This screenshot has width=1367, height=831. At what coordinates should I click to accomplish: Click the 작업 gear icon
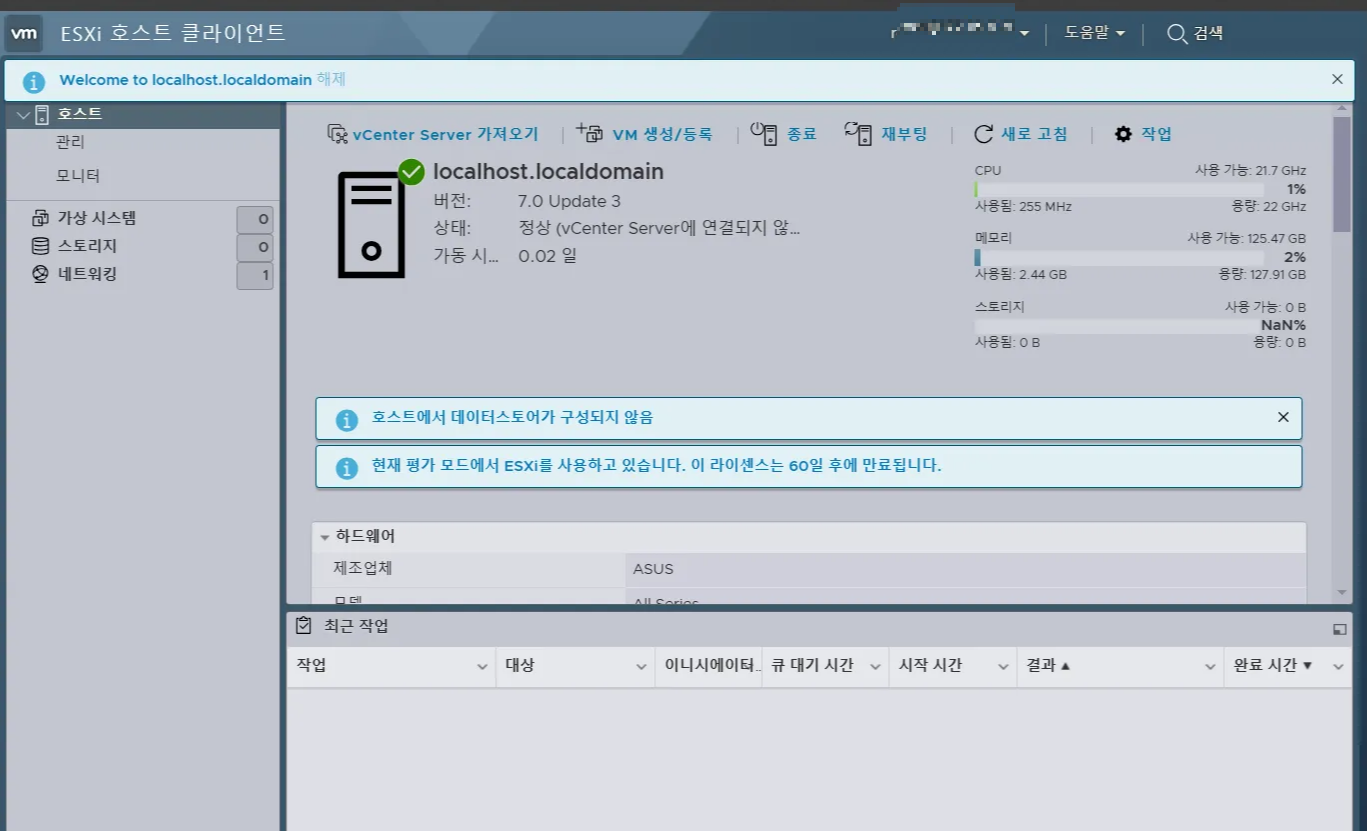click(x=1124, y=134)
